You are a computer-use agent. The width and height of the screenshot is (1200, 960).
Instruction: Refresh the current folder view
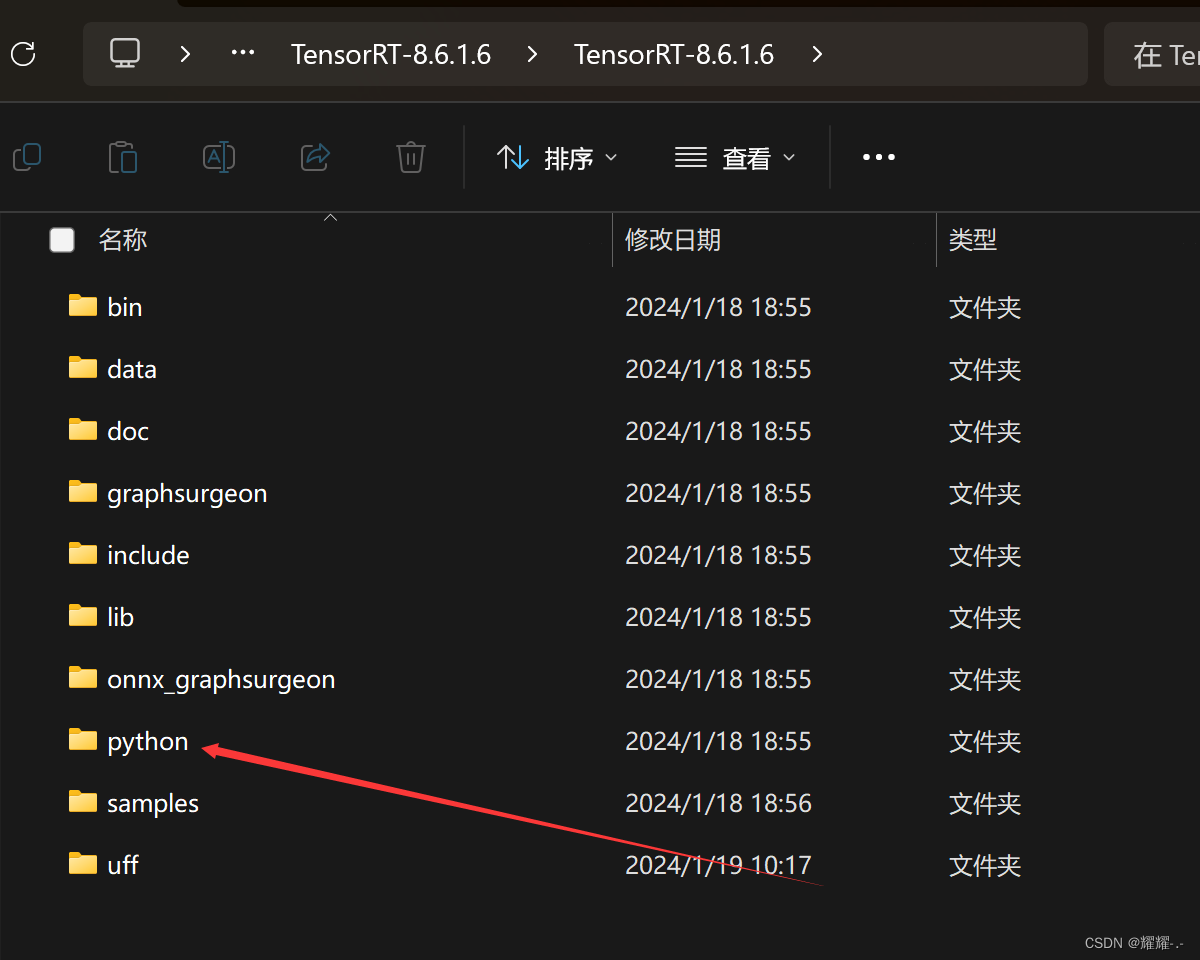(23, 54)
